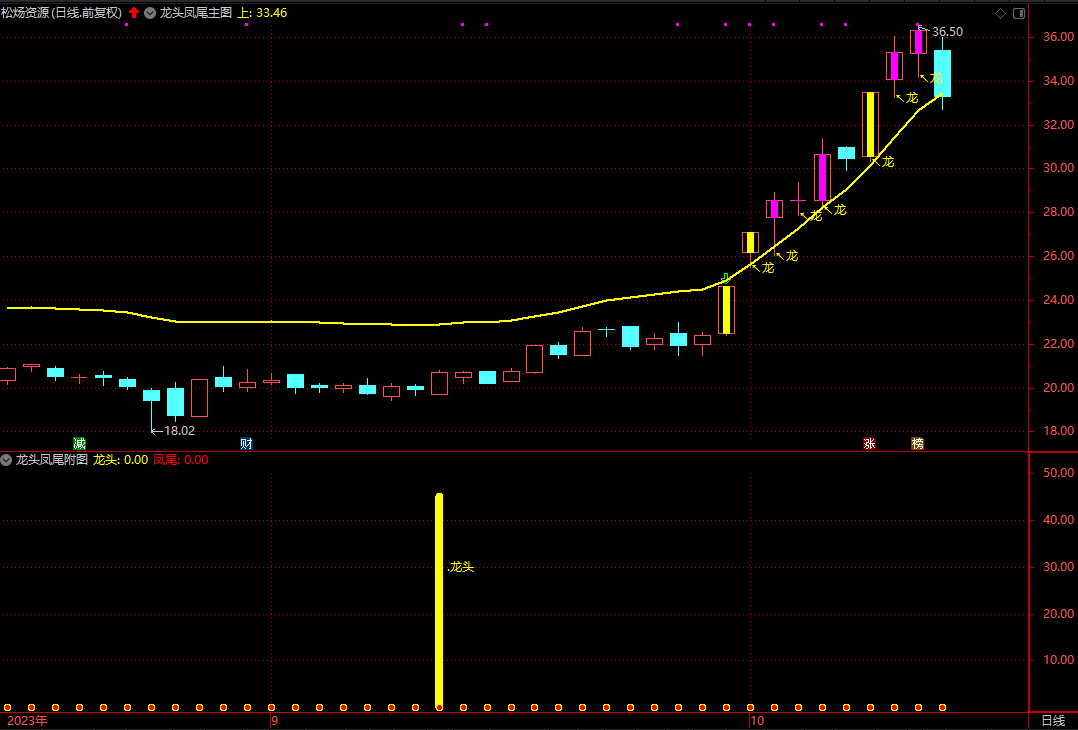Image resolution: width=1078 pixels, height=730 pixels.
Task: Toggle the side panel icon at top right
Action: [1018, 13]
